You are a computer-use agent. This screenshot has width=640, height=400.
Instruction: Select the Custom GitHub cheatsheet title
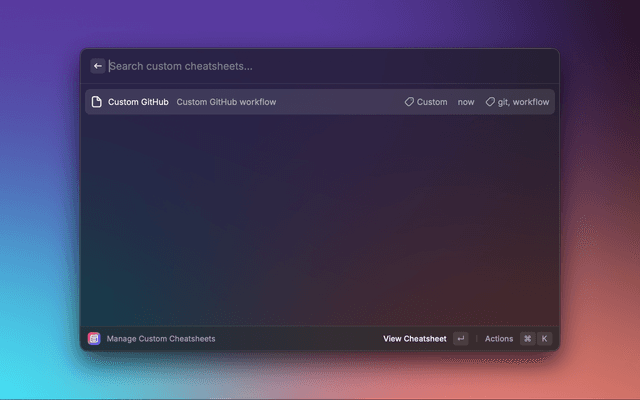138,102
